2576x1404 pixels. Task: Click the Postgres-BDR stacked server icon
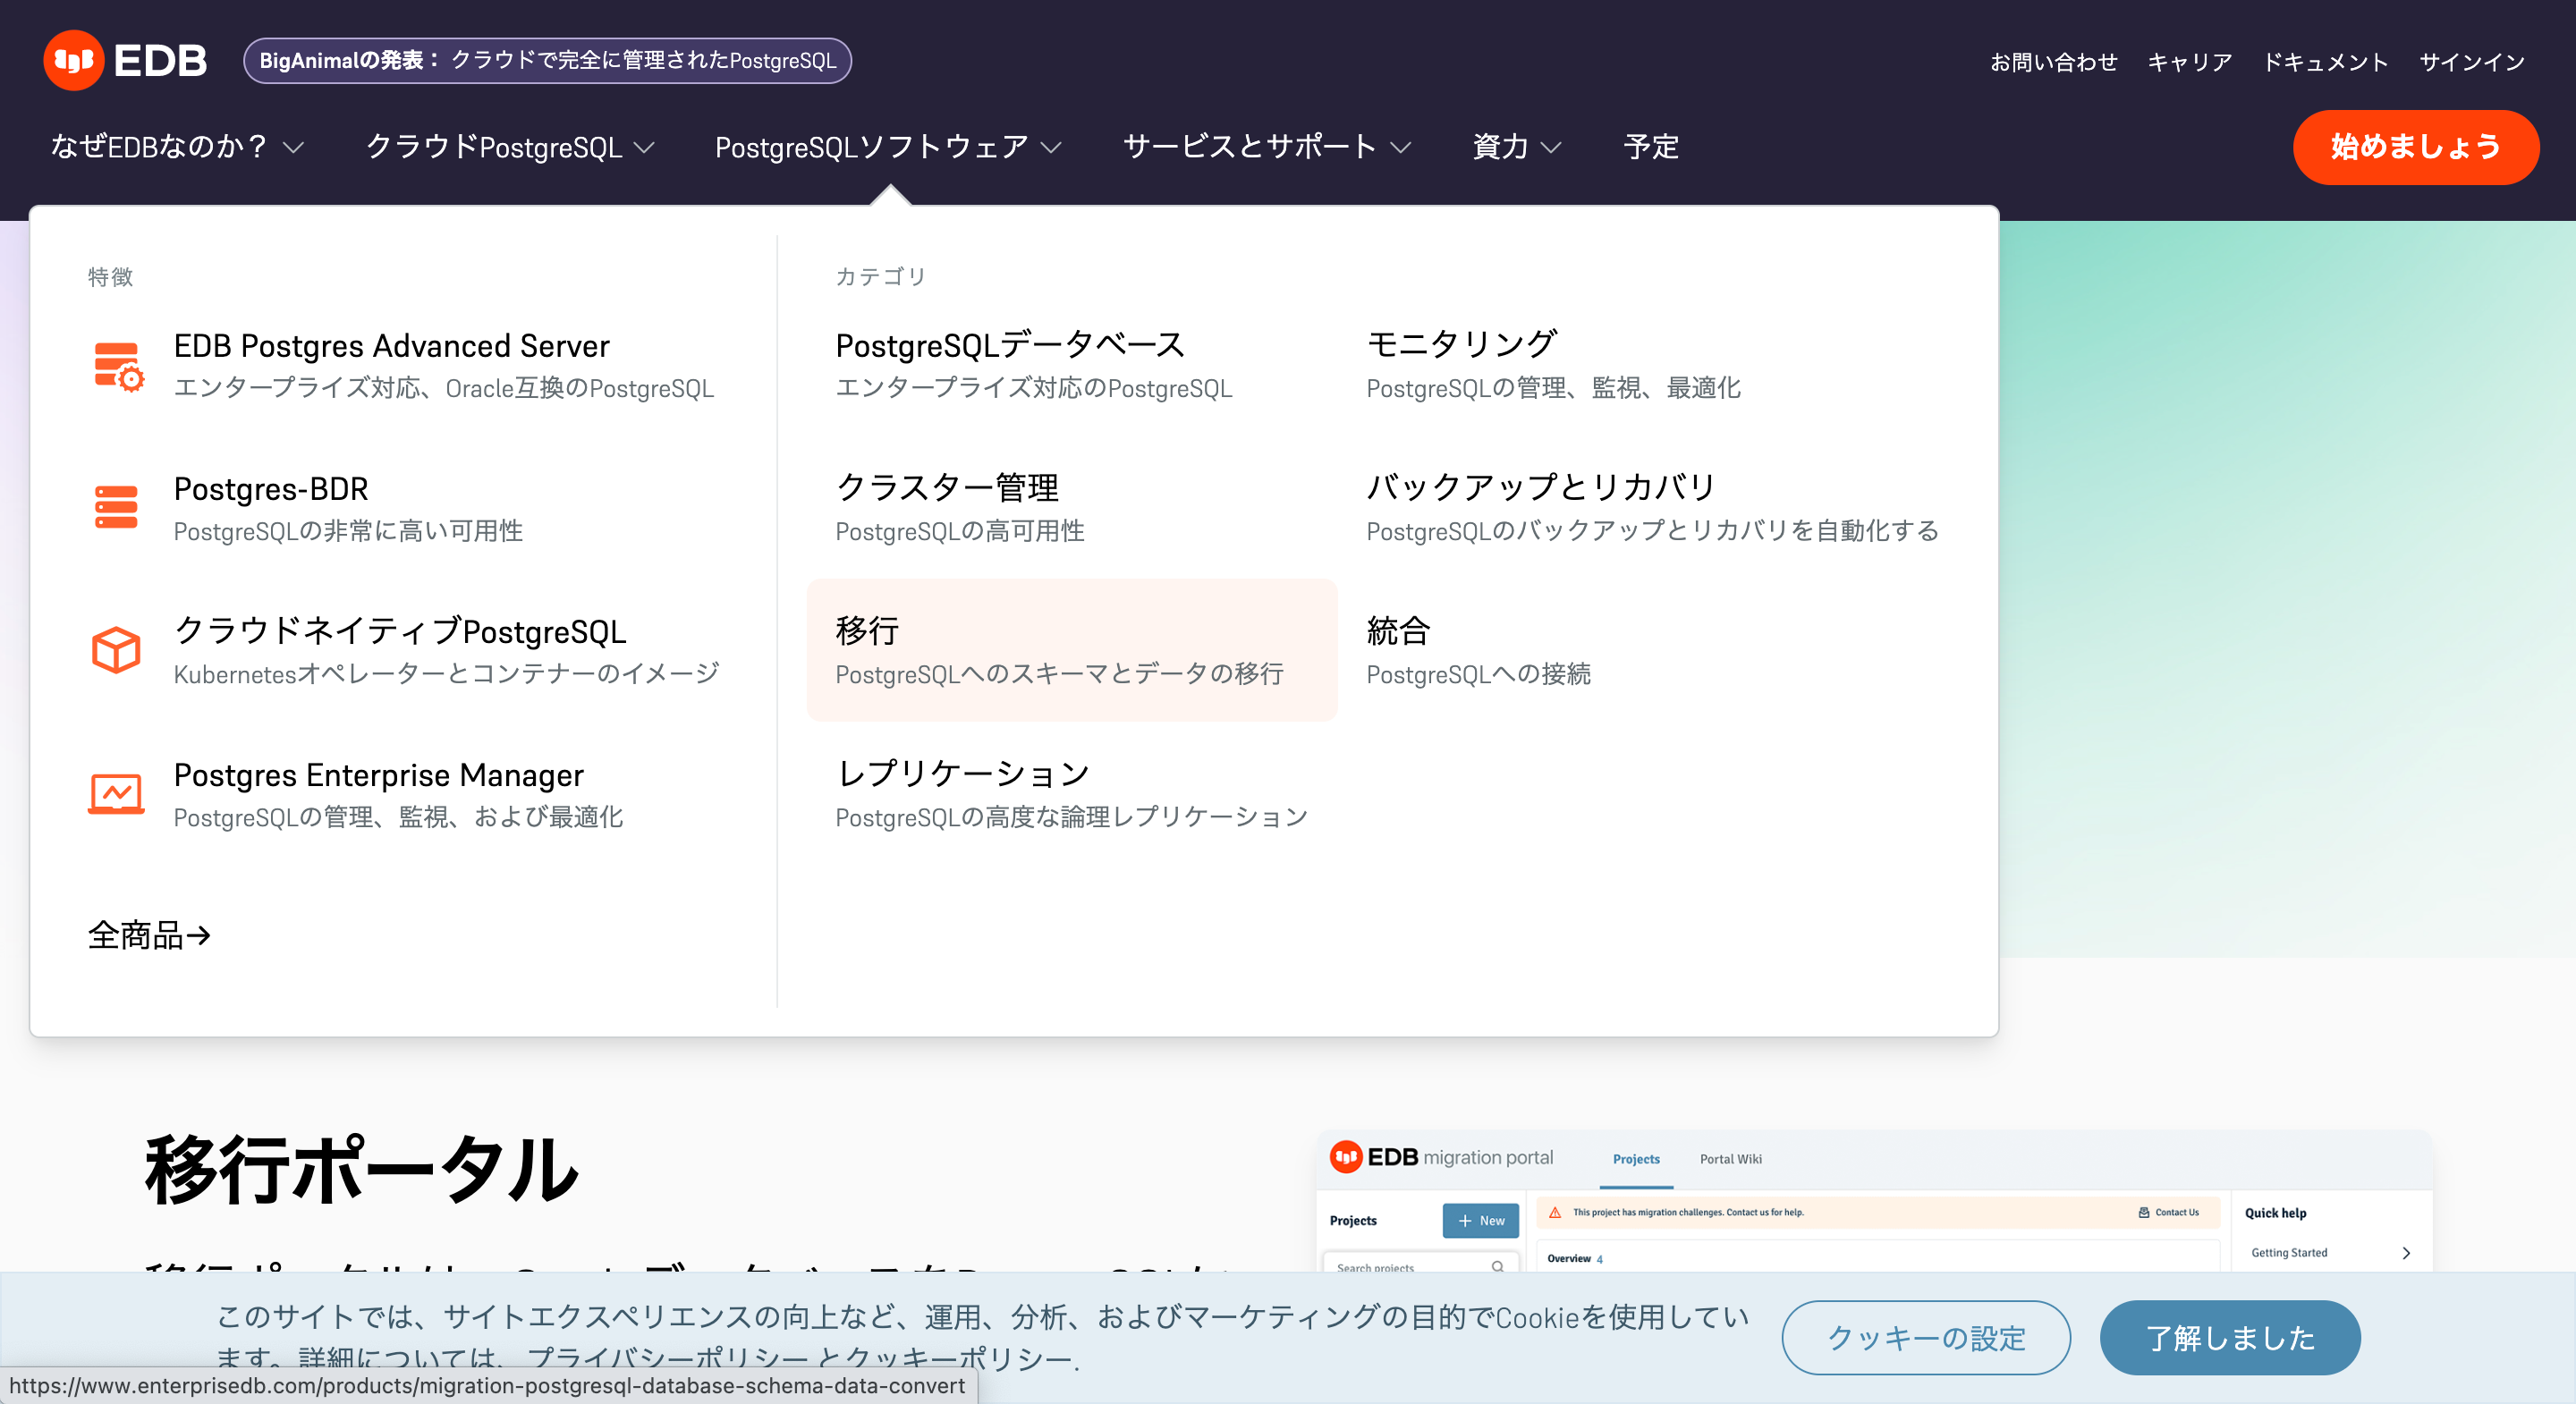pos(116,507)
